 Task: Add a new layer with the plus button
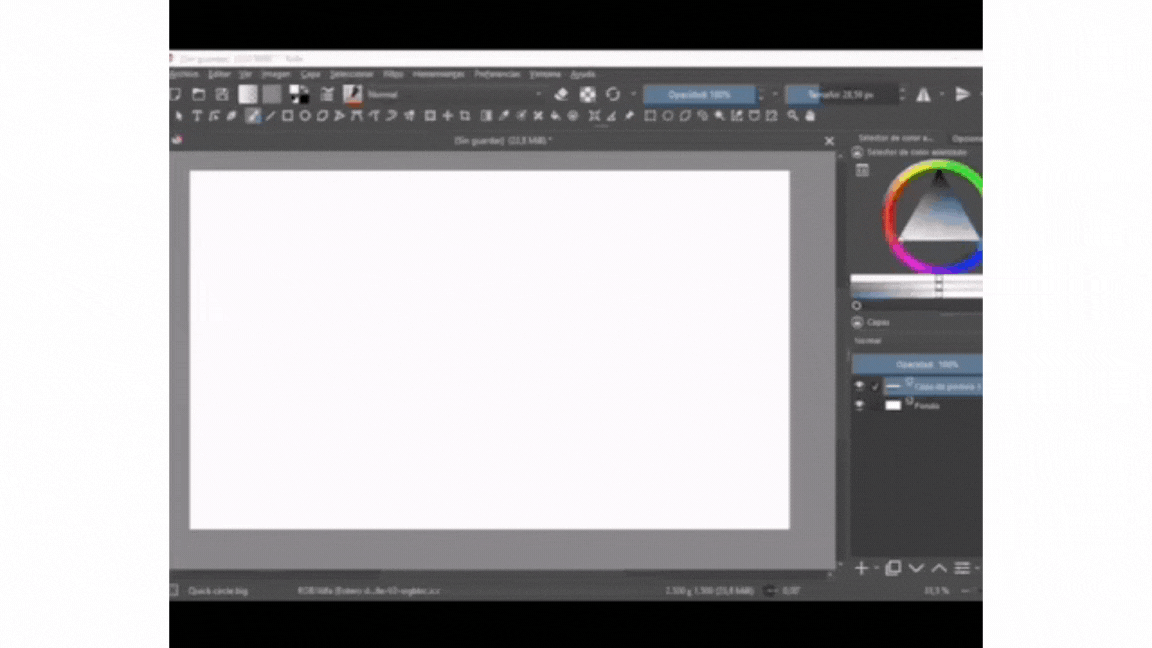(x=861, y=568)
